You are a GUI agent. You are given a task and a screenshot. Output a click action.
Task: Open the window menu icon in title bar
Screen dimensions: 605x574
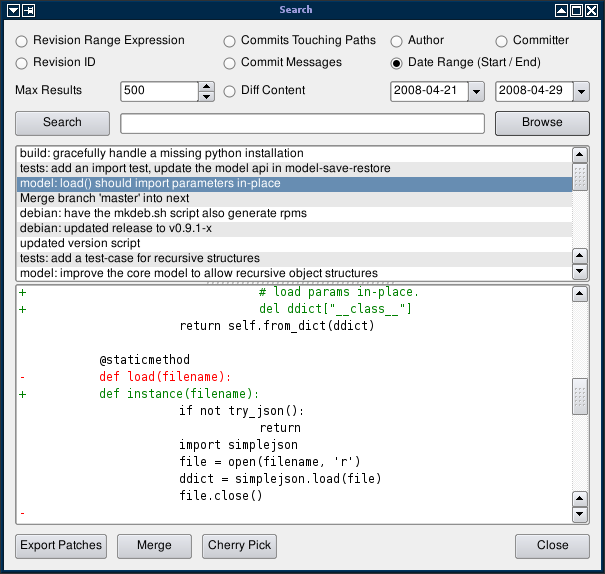(x=13, y=10)
